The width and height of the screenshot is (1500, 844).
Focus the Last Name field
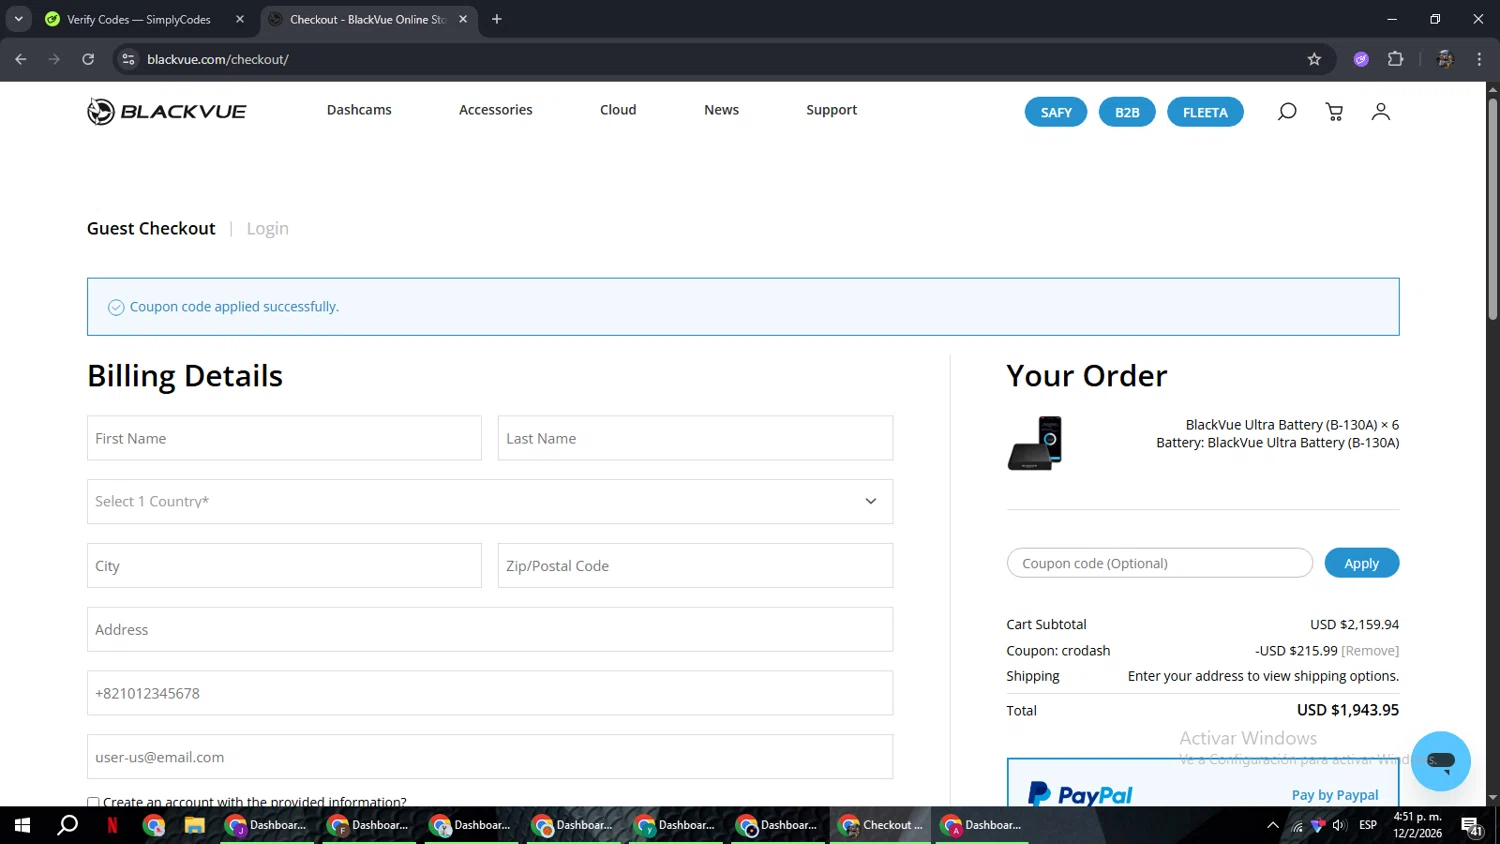(x=695, y=438)
